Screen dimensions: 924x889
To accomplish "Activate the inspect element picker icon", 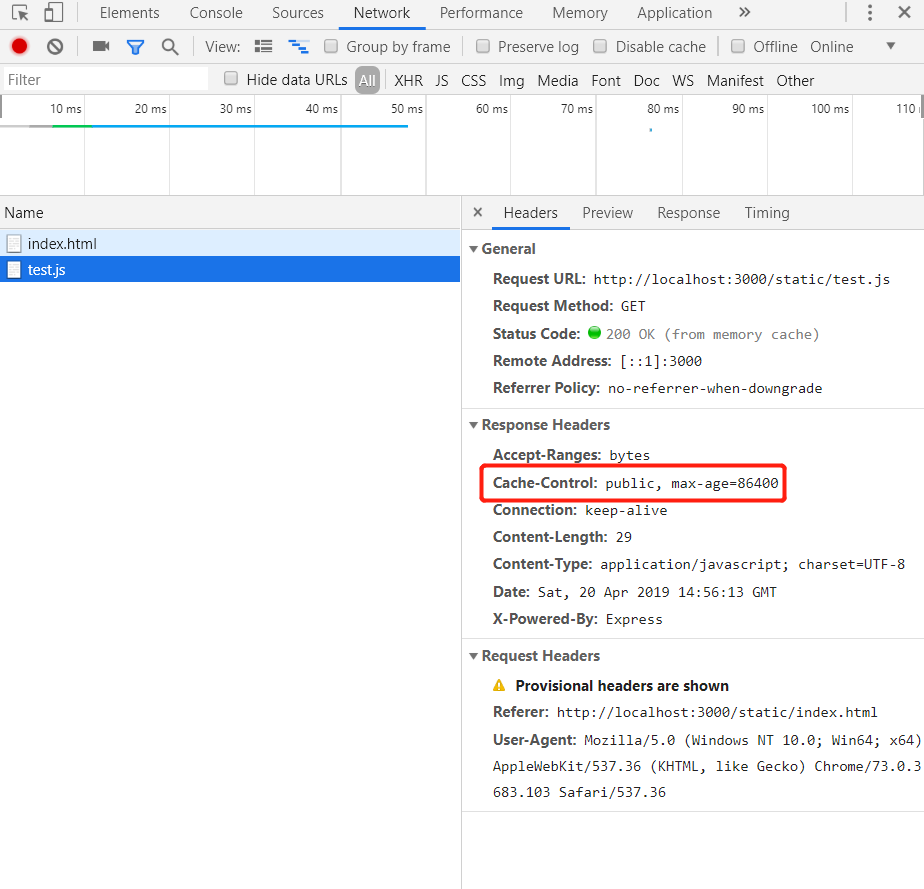I will click(20, 12).
